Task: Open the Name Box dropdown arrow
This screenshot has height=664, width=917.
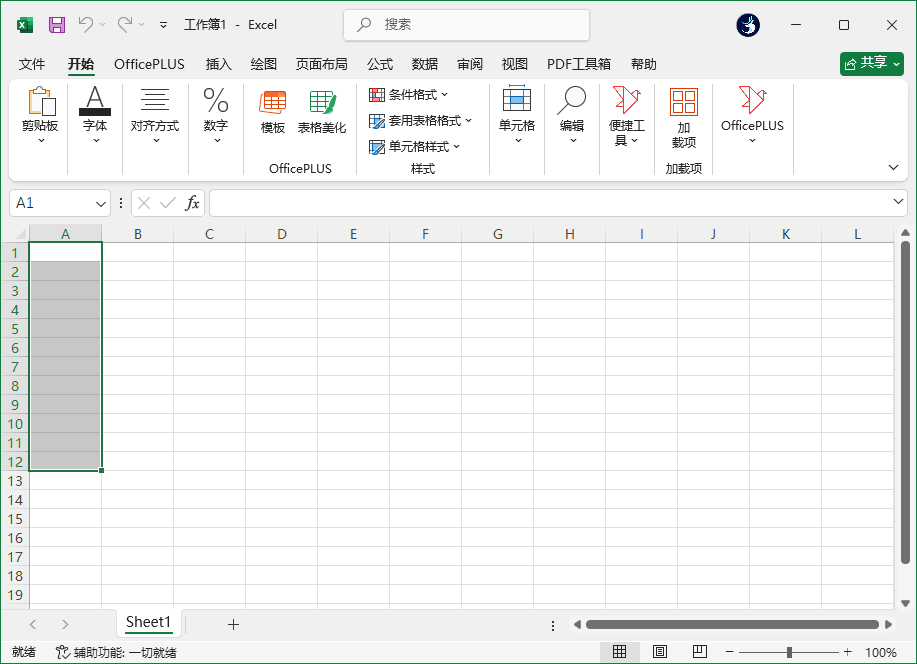Action: coord(100,203)
